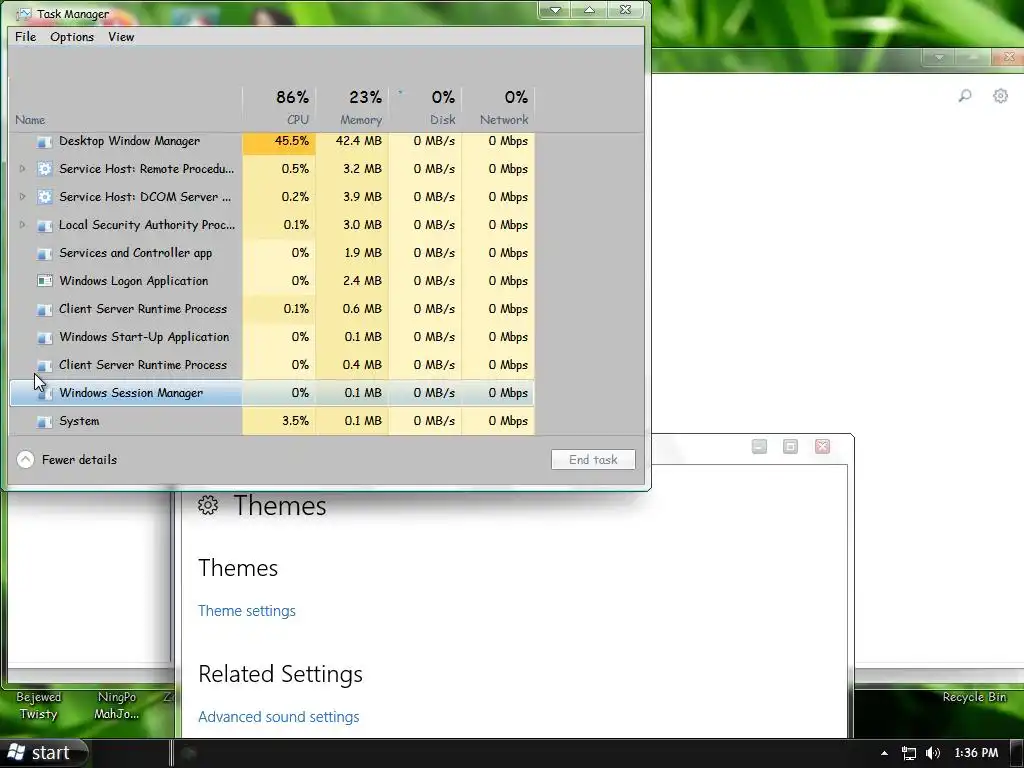The height and width of the screenshot is (768, 1024).
Task: Open the File menu in Task Manager
Action: click(25, 37)
